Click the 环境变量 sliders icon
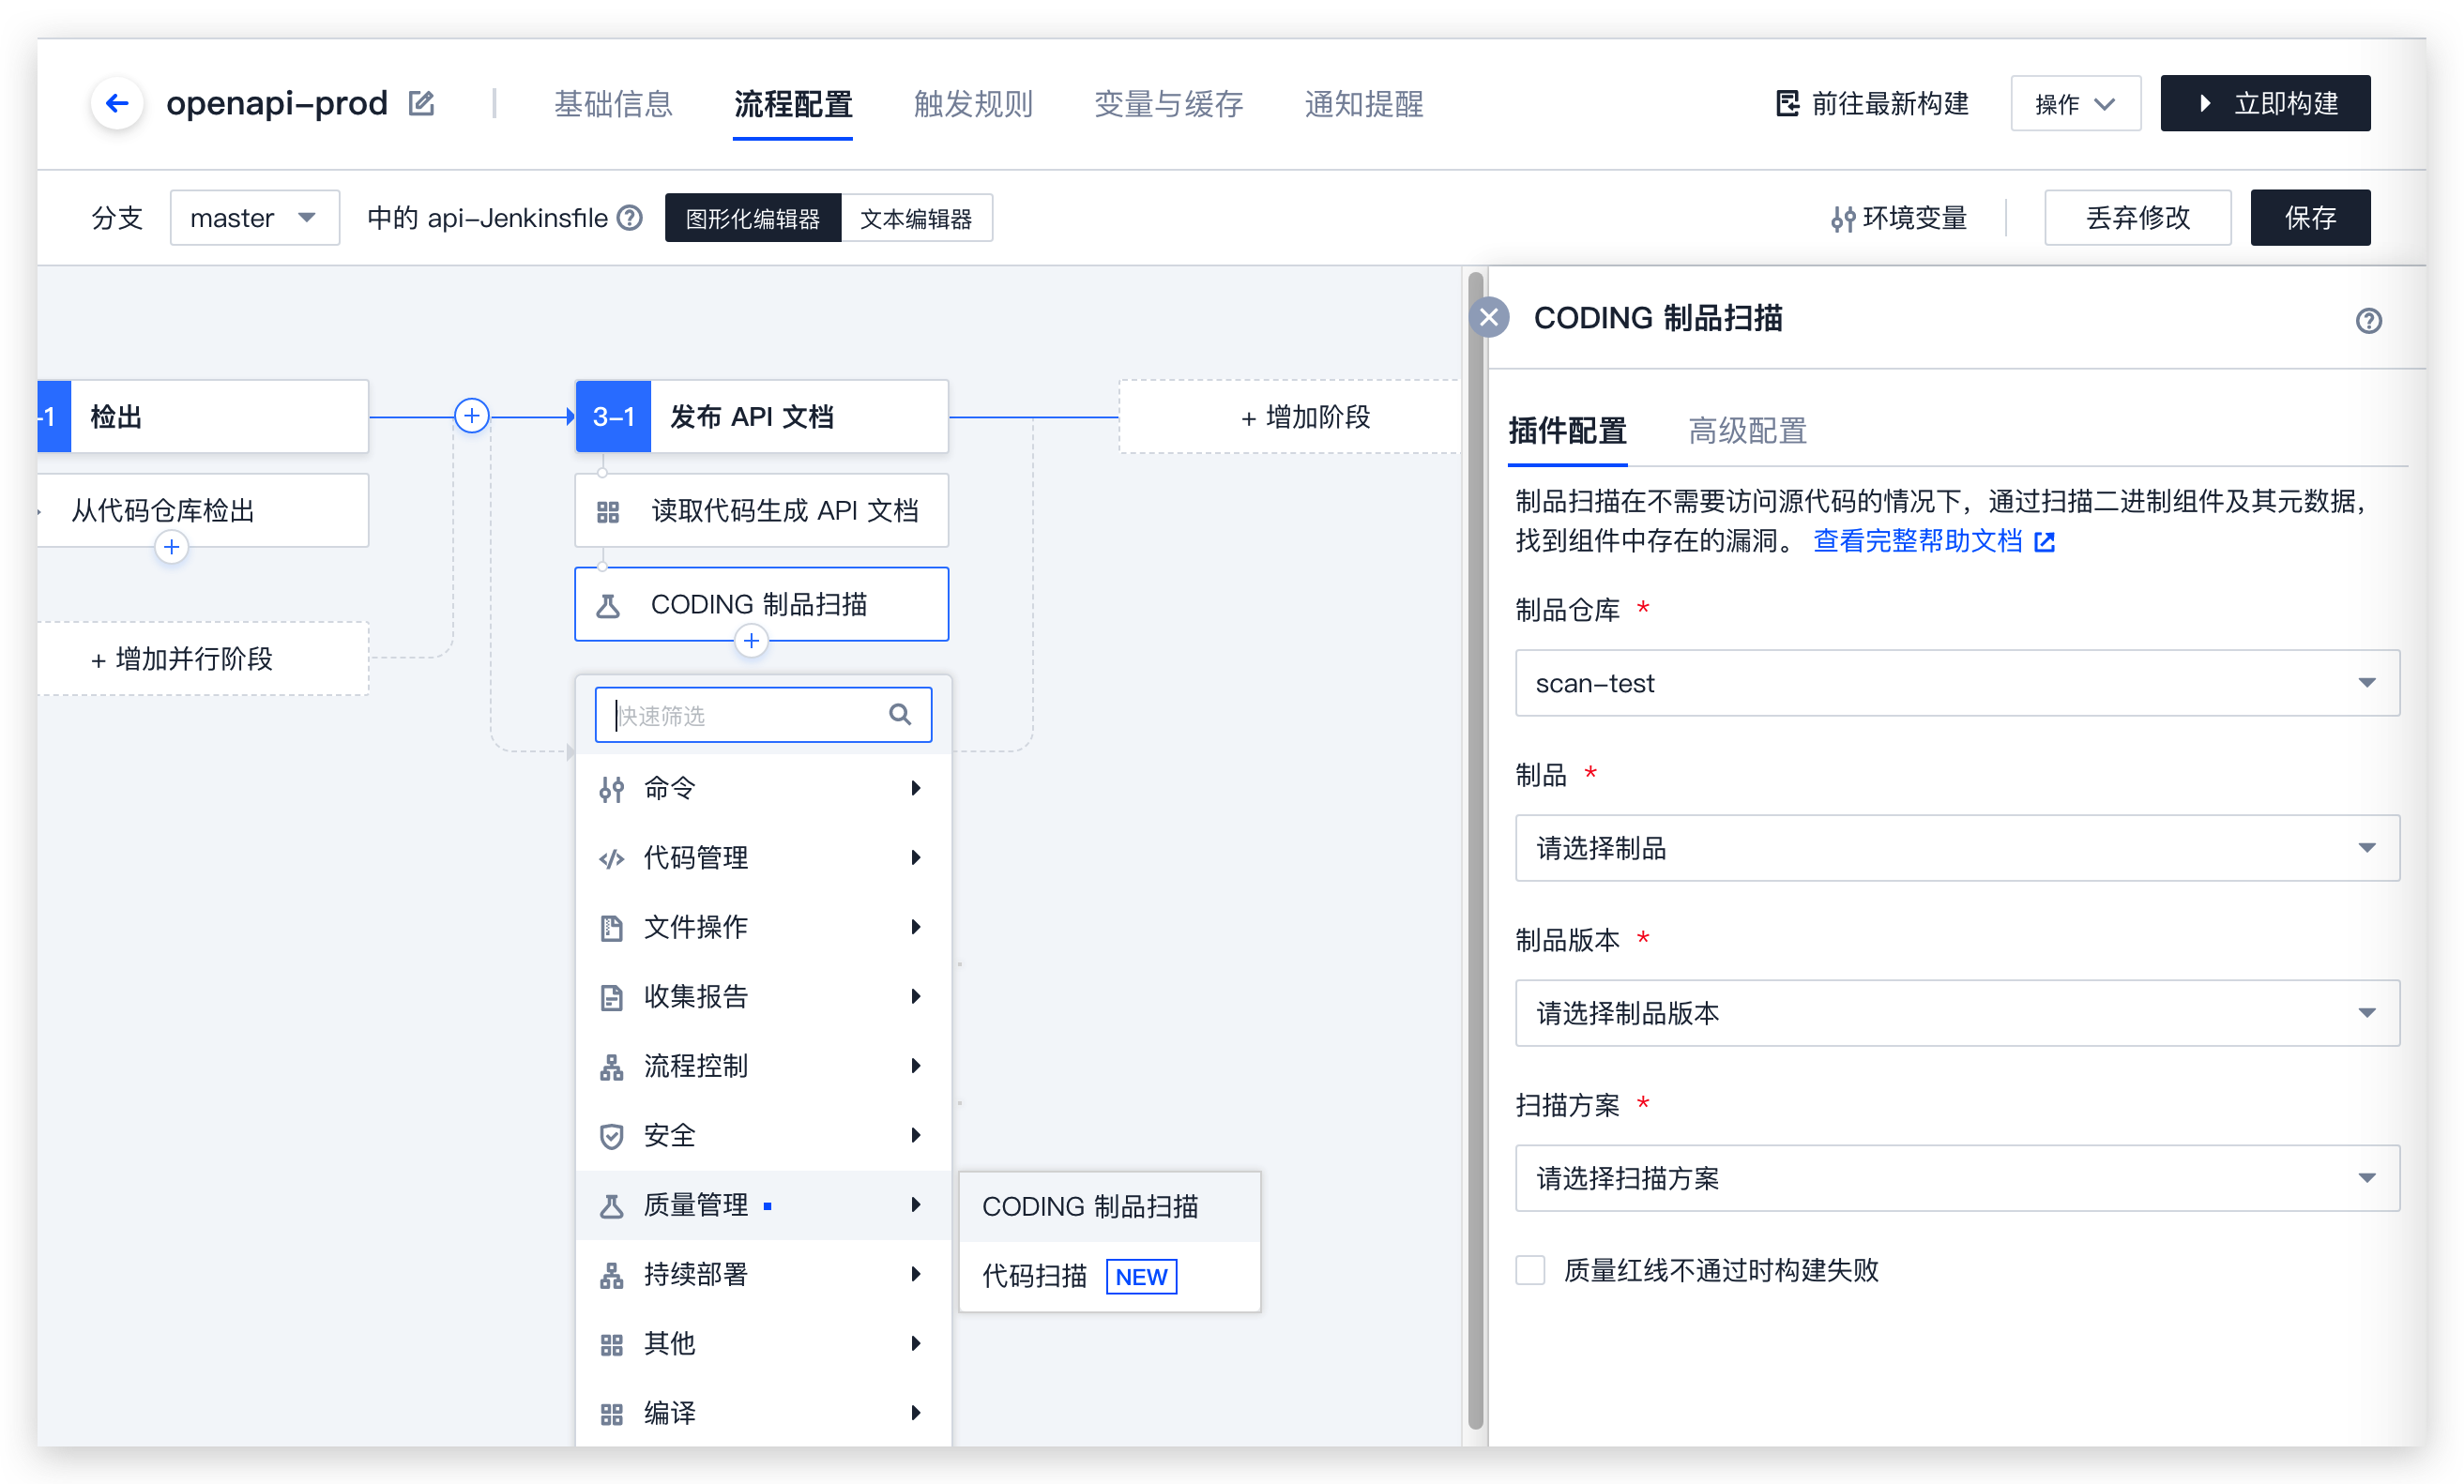This screenshot has width=2464, height=1484. 1842,218
